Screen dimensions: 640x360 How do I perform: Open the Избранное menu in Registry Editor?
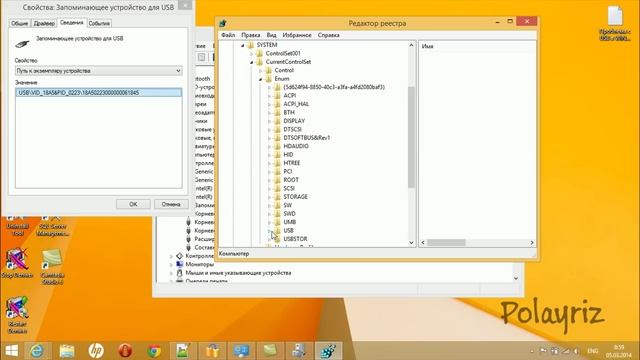297,35
